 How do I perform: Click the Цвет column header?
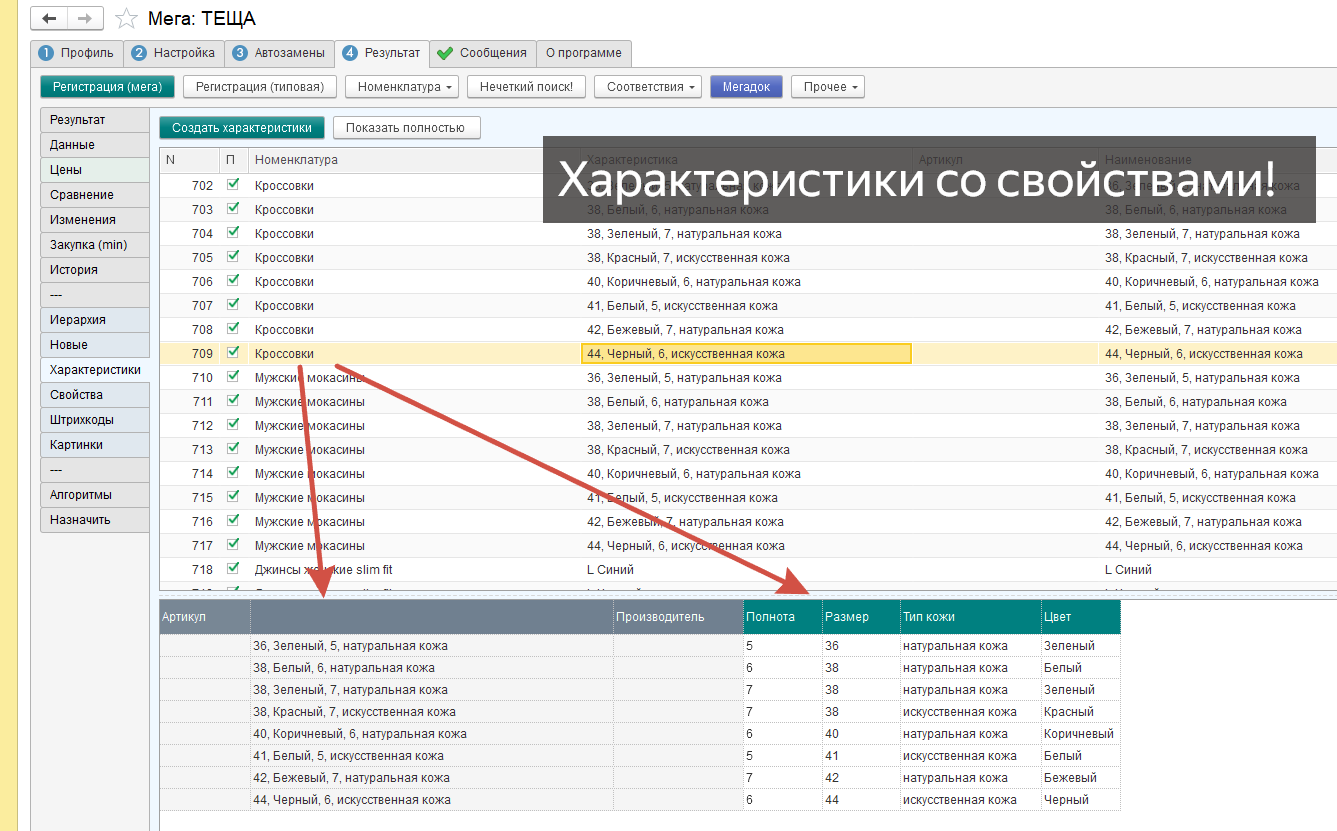coord(1081,617)
